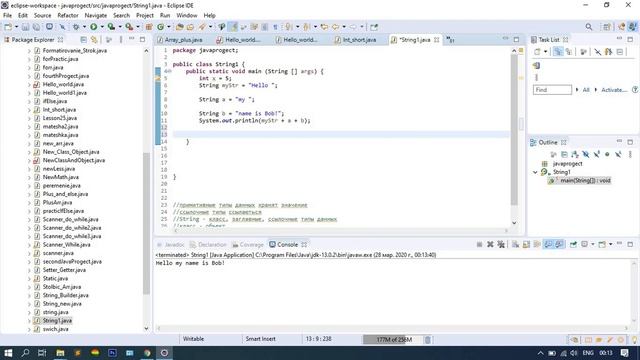The image size is (640, 360).
Task: Click the Remove All Terminated Launches console icon
Action: pyautogui.click(x=501, y=244)
